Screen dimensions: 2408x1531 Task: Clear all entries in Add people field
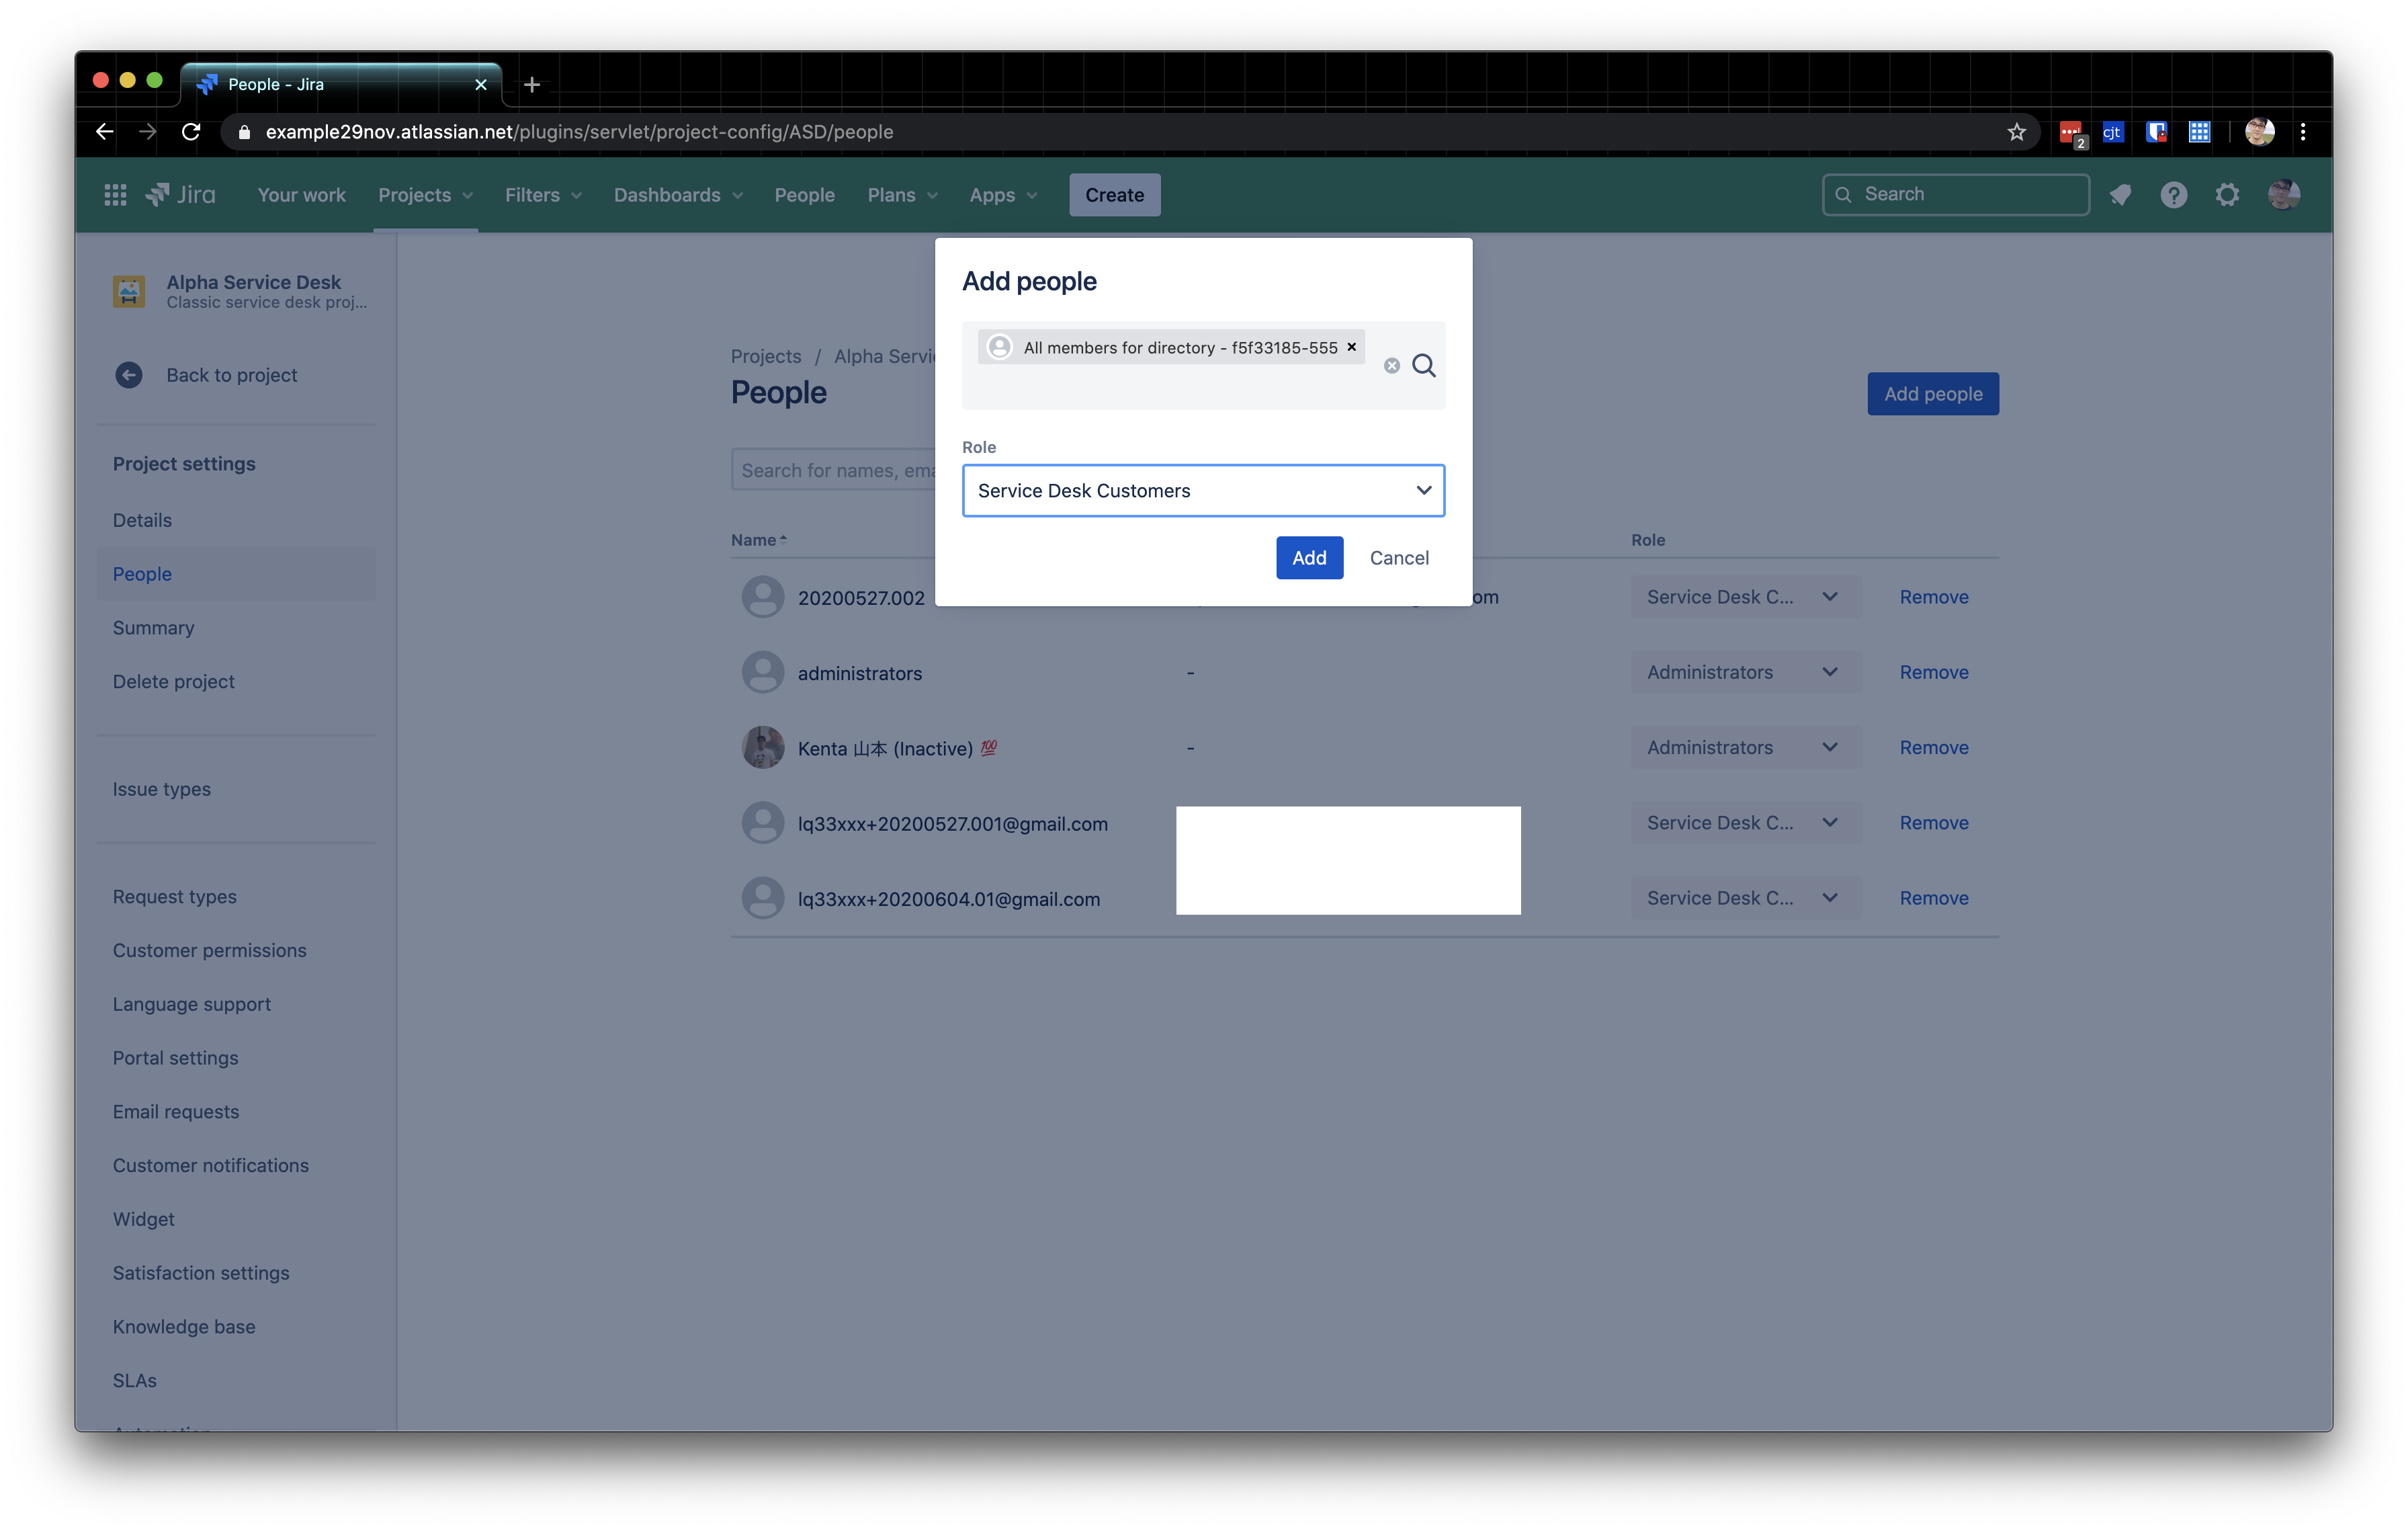coord(1392,366)
